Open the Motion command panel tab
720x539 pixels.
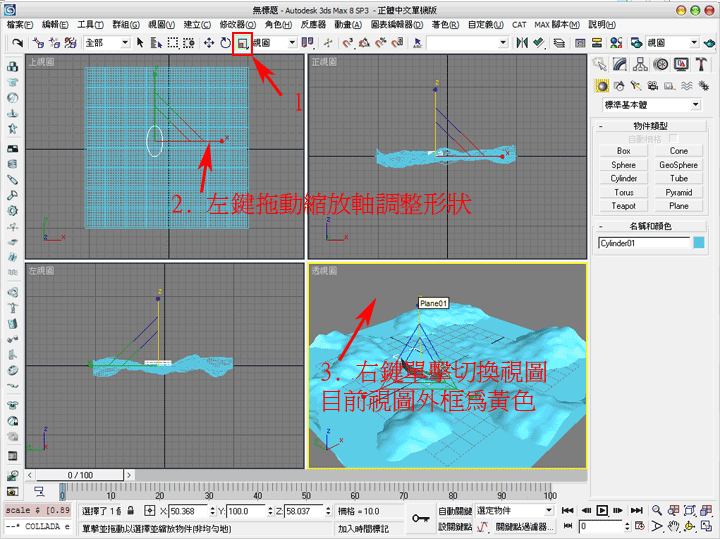[x=661, y=64]
